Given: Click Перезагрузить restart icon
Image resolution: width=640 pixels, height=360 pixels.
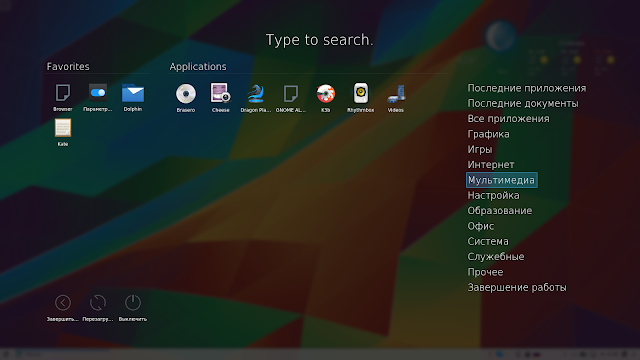Looking at the screenshot, I should tap(98, 307).
